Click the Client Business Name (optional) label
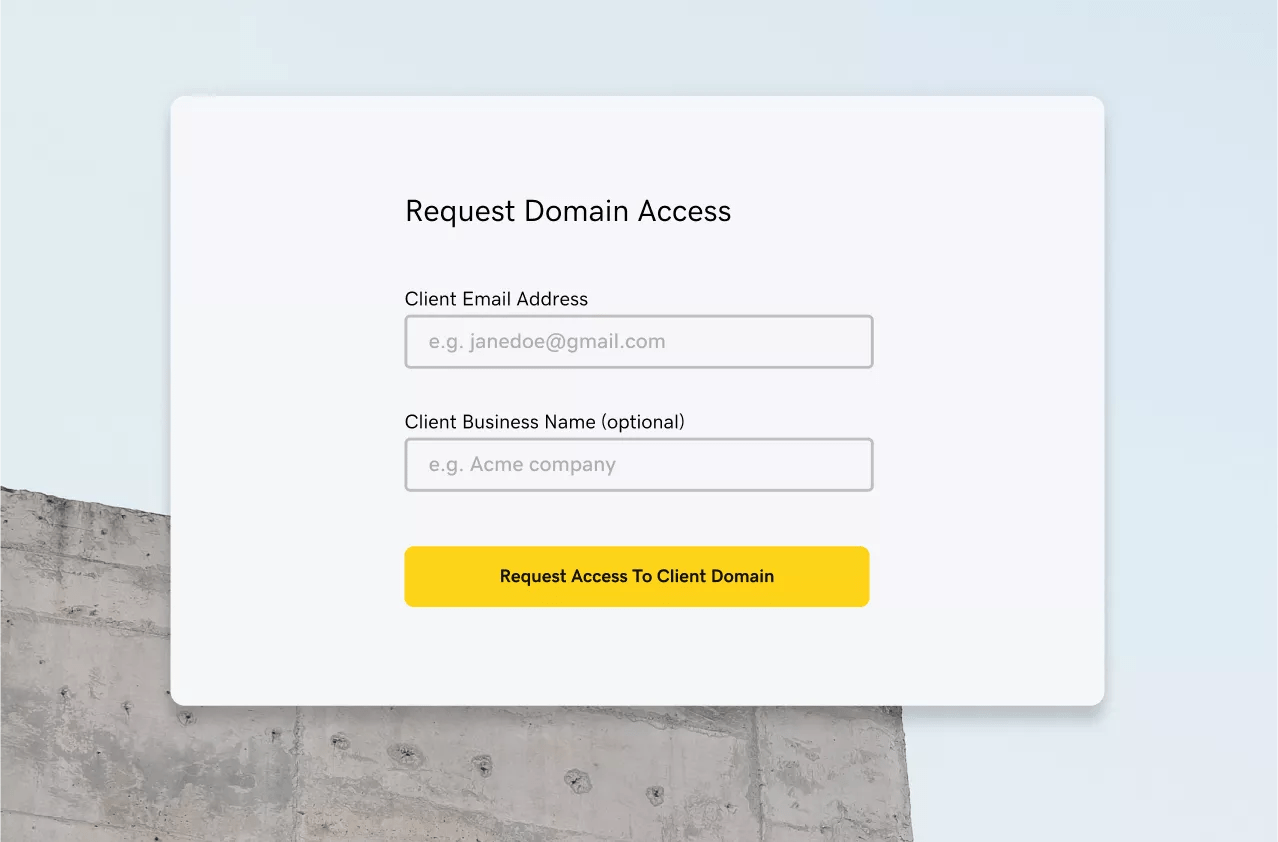The image size is (1278, 842). click(x=544, y=421)
